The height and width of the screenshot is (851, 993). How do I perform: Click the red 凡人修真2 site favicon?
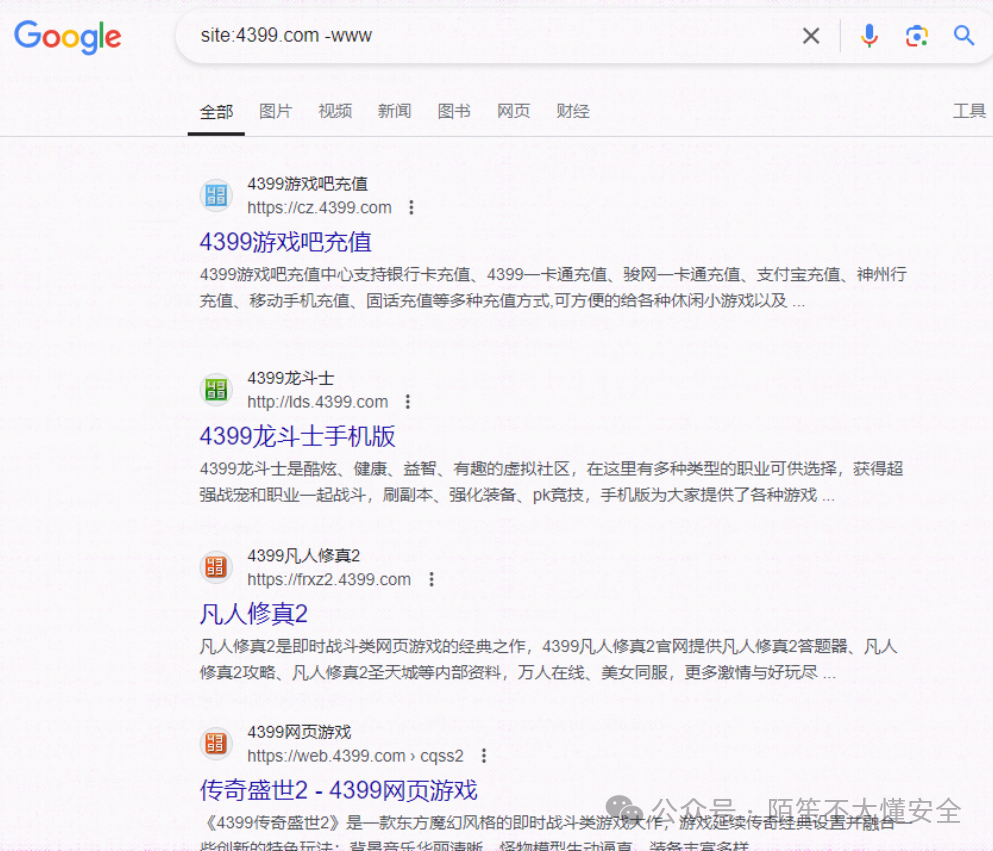click(x=216, y=567)
